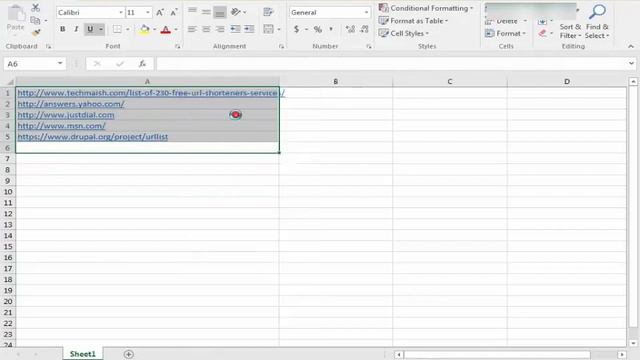This screenshot has height=360, width=640.
Task: Click the Cut scissors icon
Action: tap(36, 8)
